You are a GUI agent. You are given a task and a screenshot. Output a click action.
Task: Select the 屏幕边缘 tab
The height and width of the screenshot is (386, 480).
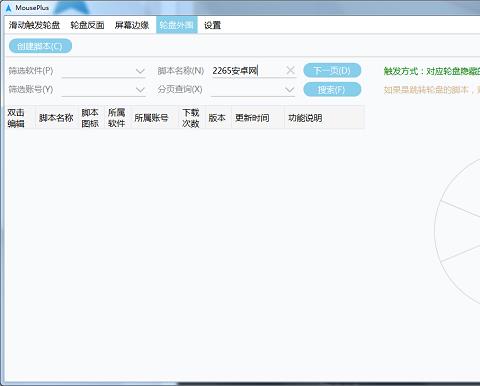pos(132,25)
